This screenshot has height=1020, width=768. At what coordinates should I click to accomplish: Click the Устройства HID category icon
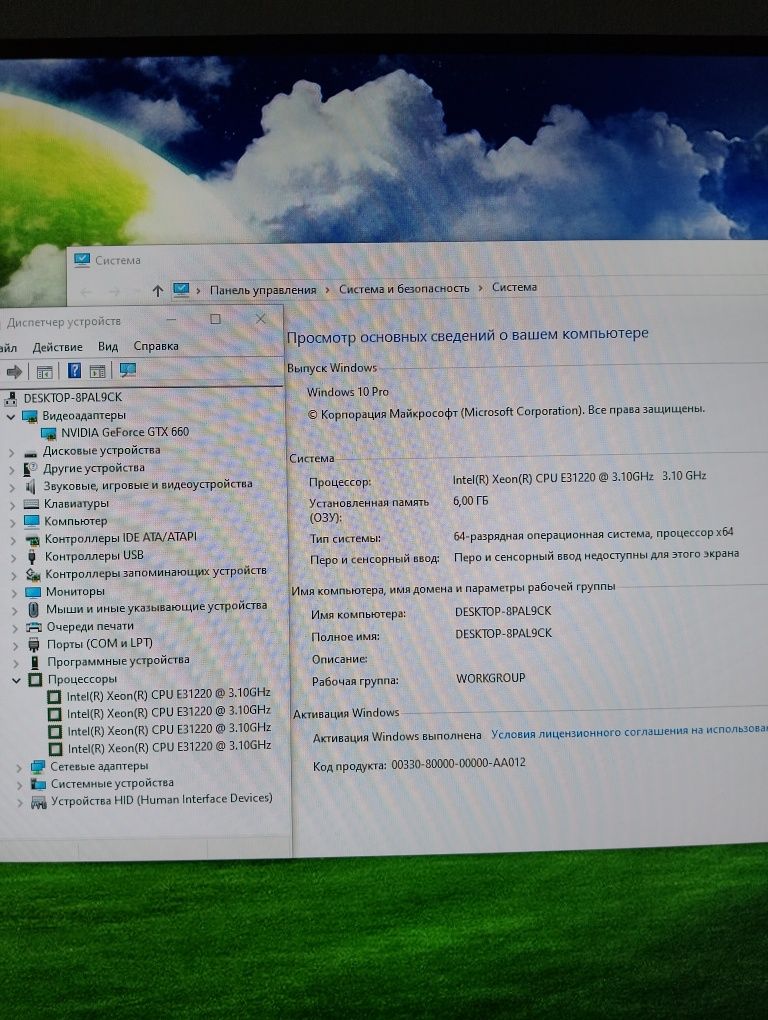click(x=39, y=801)
